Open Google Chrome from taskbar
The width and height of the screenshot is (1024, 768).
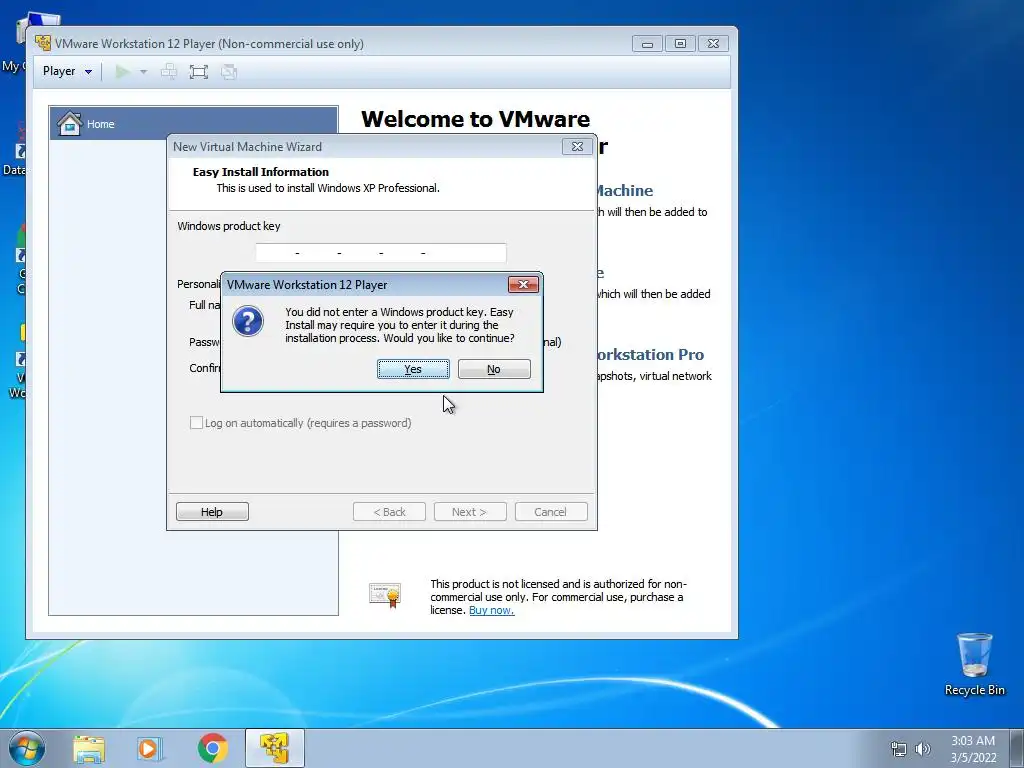212,748
